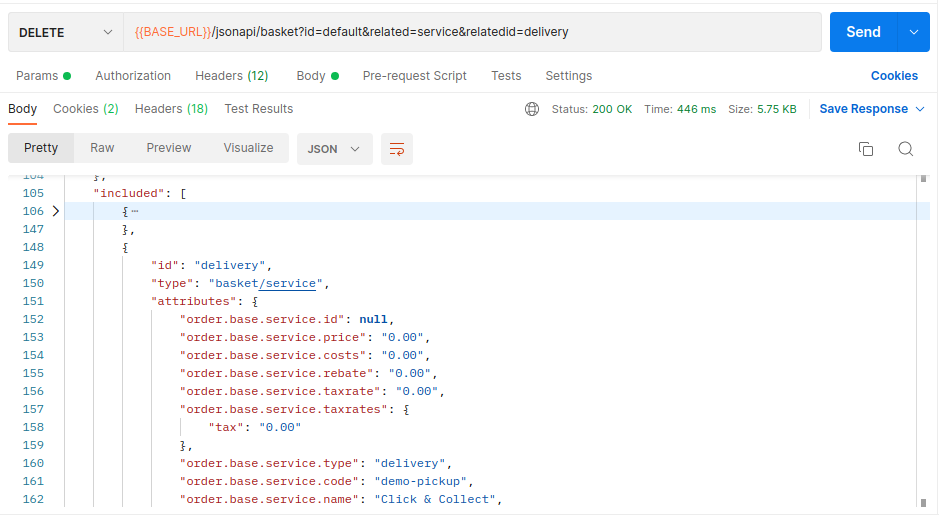Click the Time 446 ms text
Viewport: 939px width, 517px height.
(x=680, y=109)
